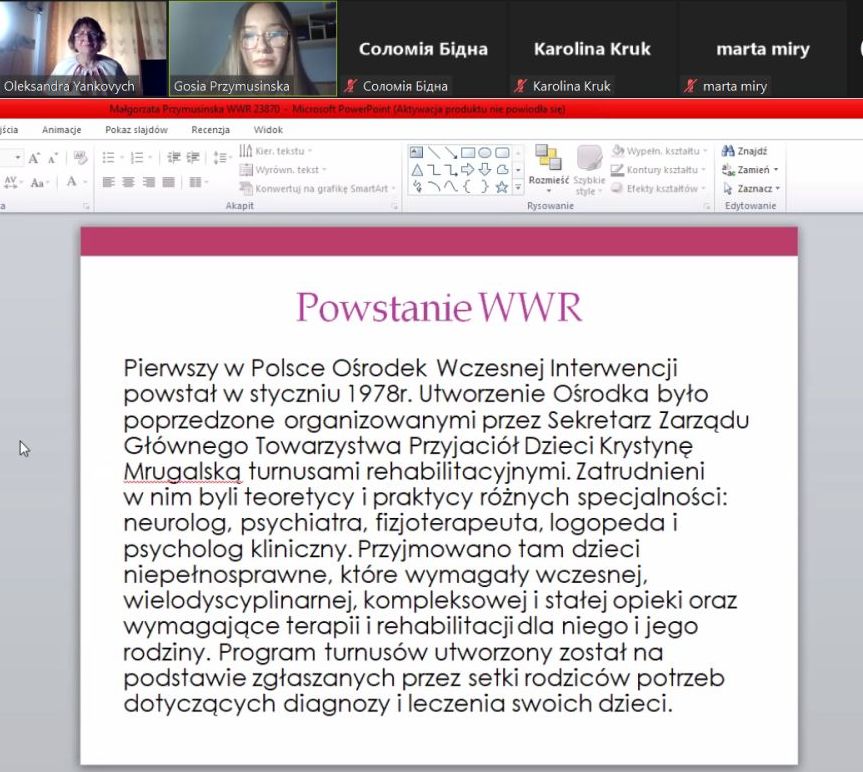Clear all formatting with the eraser icon
The height and width of the screenshot is (772, 863).
pos(80,158)
